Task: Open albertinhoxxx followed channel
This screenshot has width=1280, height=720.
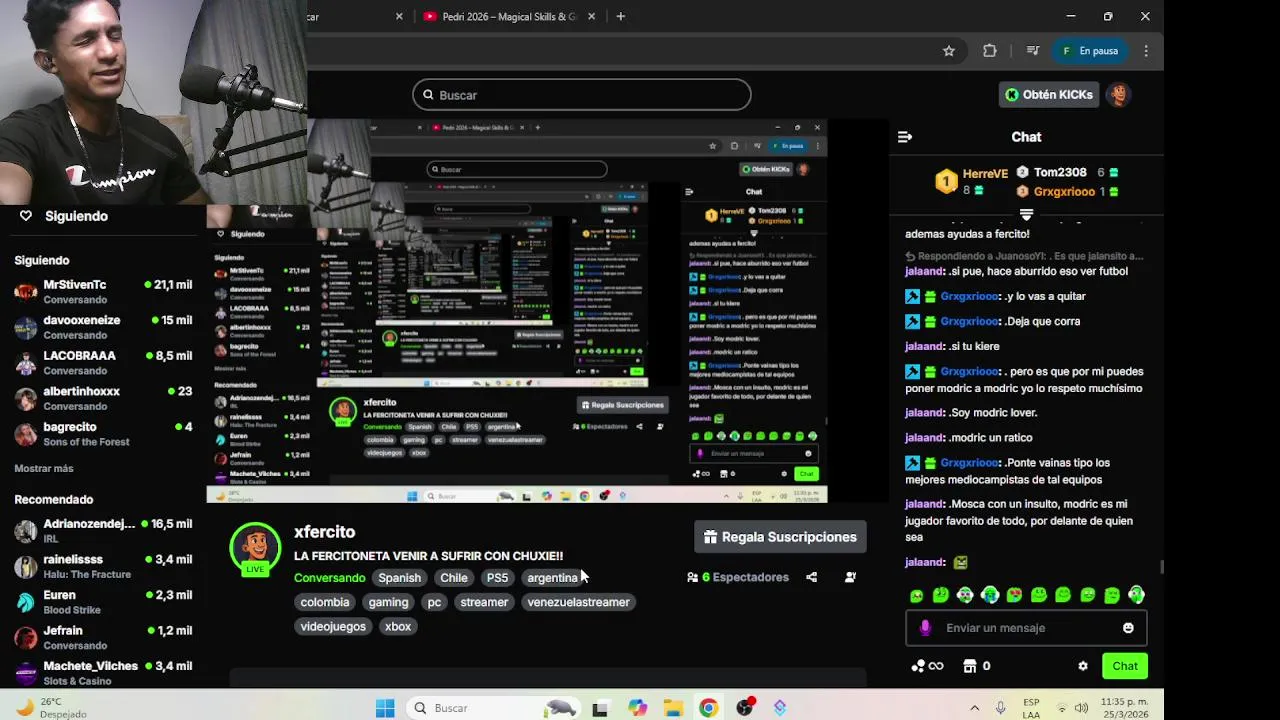Action: (104, 399)
